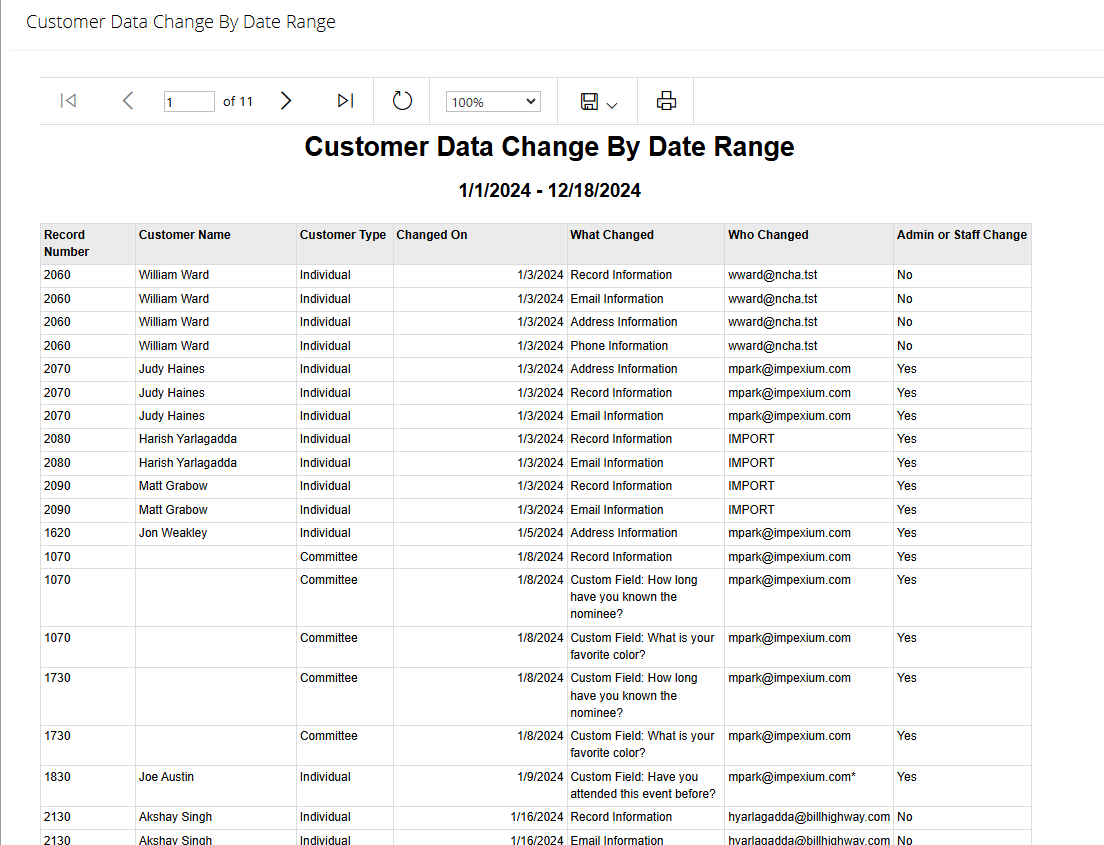Select record number '1620'
Screen dimensions: 1104x845
pyautogui.click(x=57, y=533)
